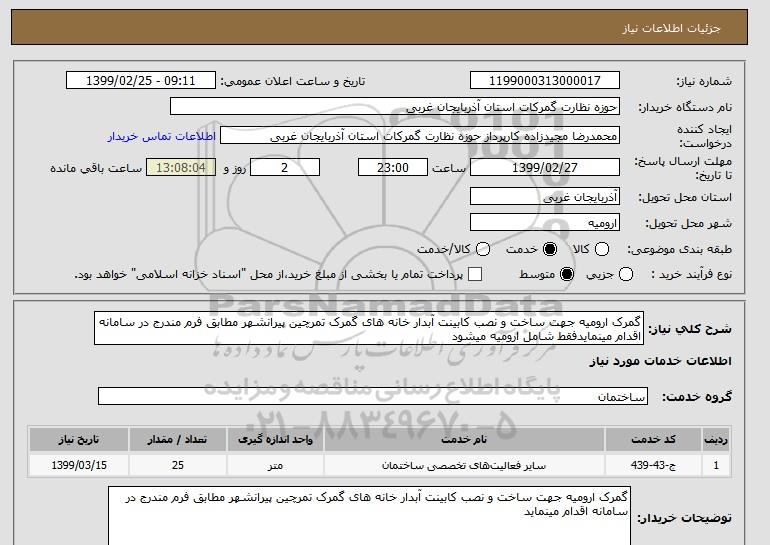Click the deadline hour field 23:00

pyautogui.click(x=393, y=167)
